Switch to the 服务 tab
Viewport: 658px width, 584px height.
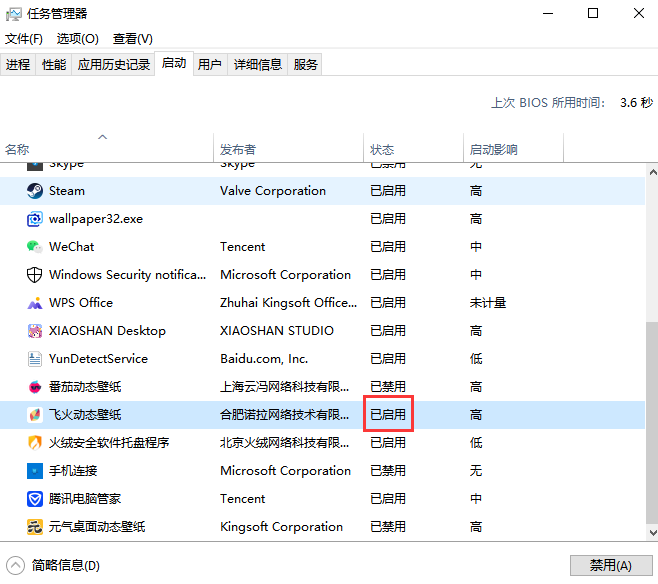tap(306, 65)
